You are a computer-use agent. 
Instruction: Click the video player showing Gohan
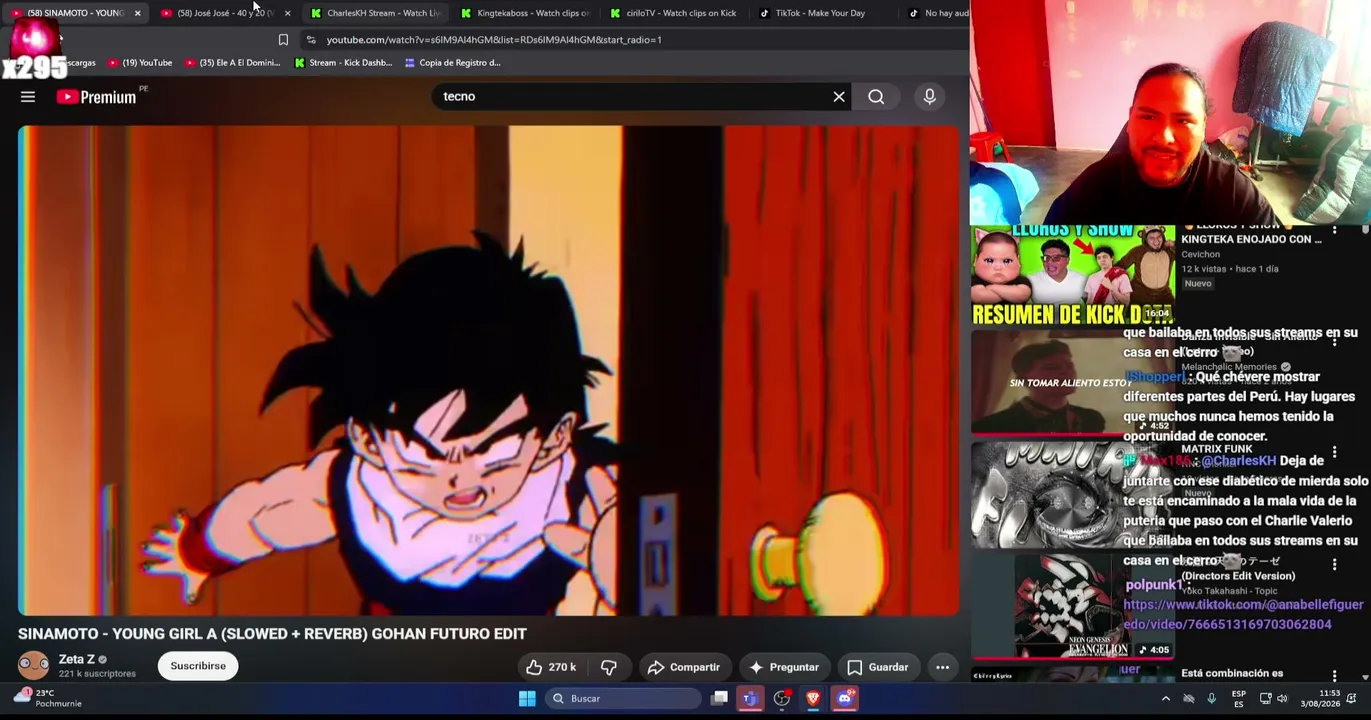pos(489,370)
